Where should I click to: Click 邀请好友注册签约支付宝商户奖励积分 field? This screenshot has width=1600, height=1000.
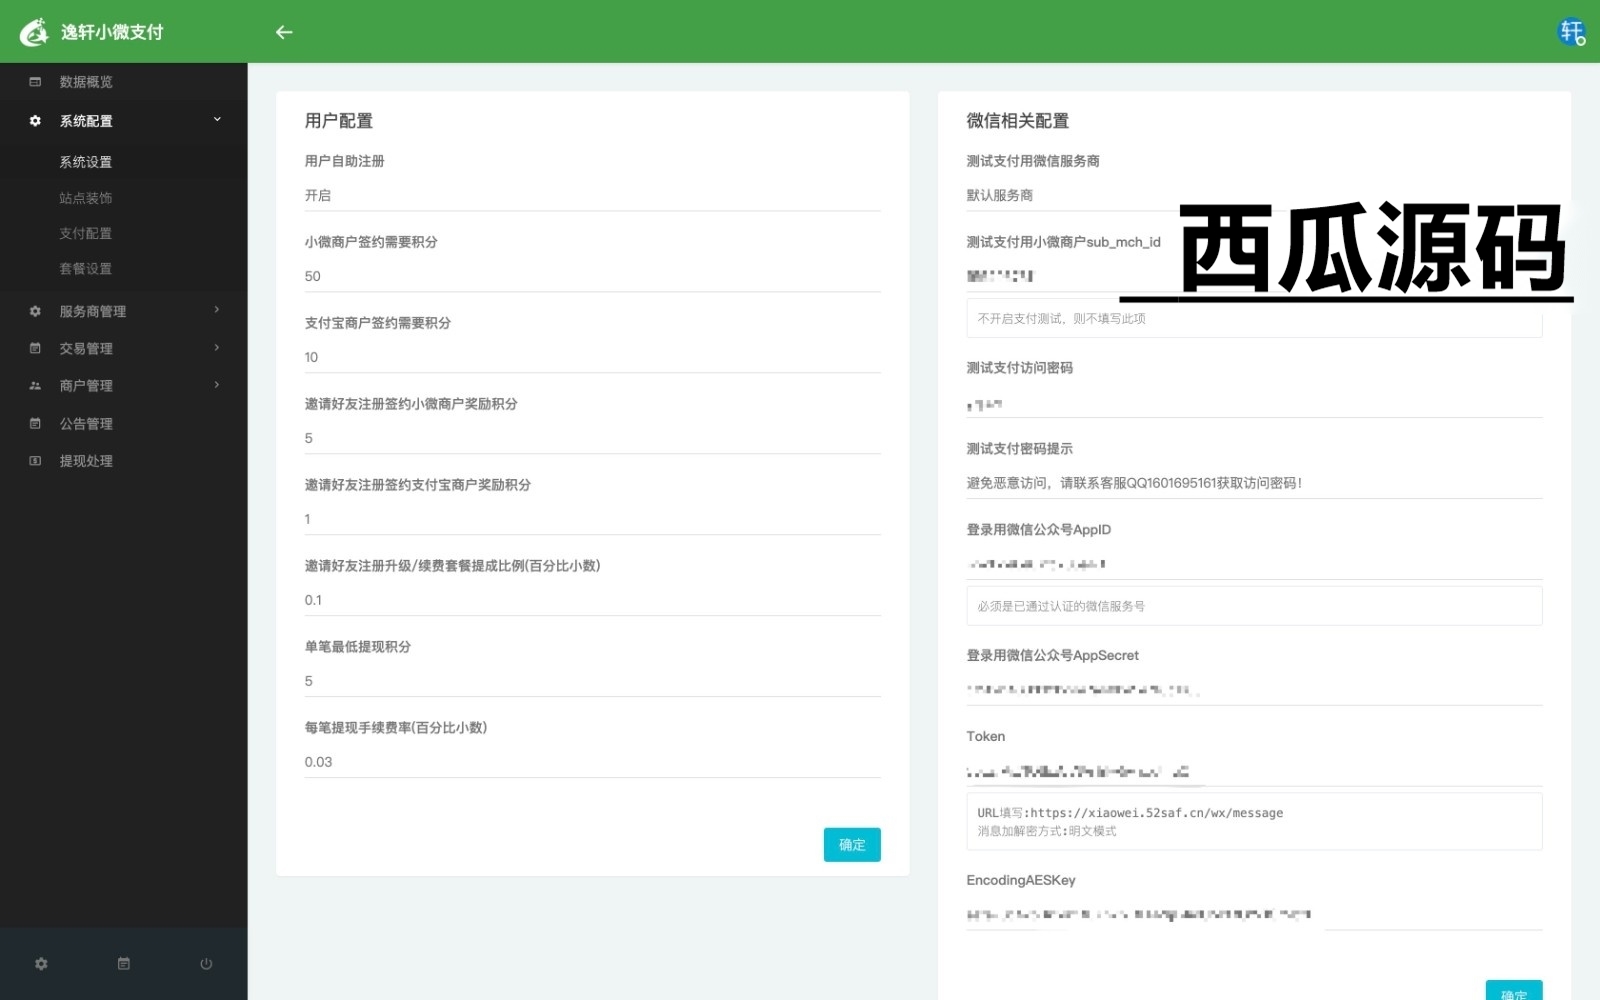pos(592,520)
